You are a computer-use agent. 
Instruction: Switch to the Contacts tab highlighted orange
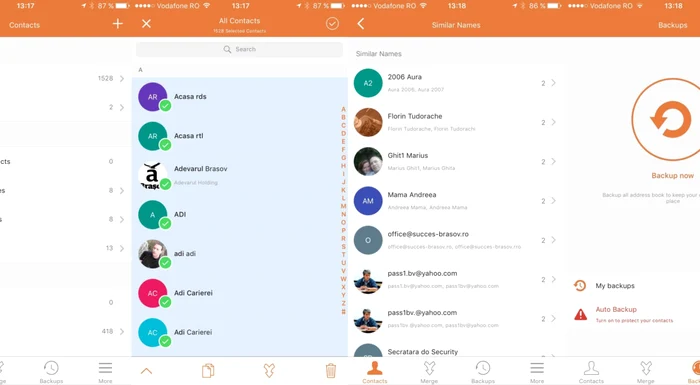pos(375,372)
